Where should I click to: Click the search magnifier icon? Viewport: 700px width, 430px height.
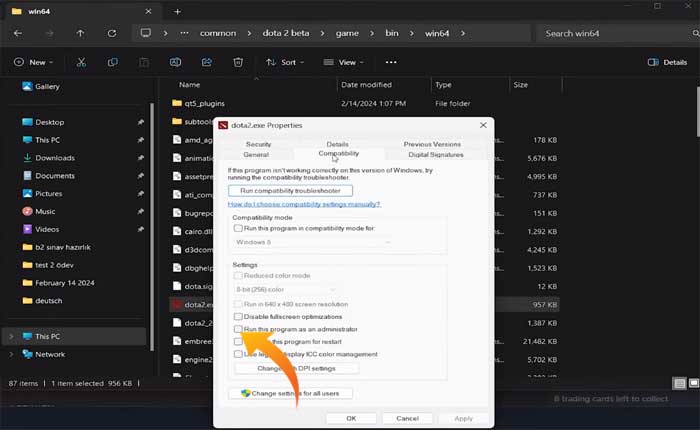coord(695,33)
